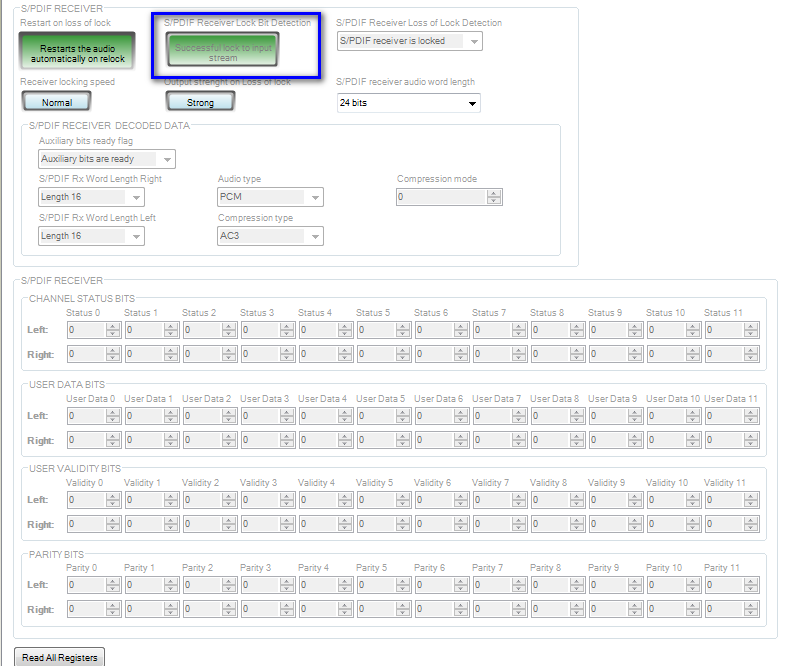This screenshot has height=666, width=792.
Task: Click the Right Status 0 value field
Action: pos(87,354)
